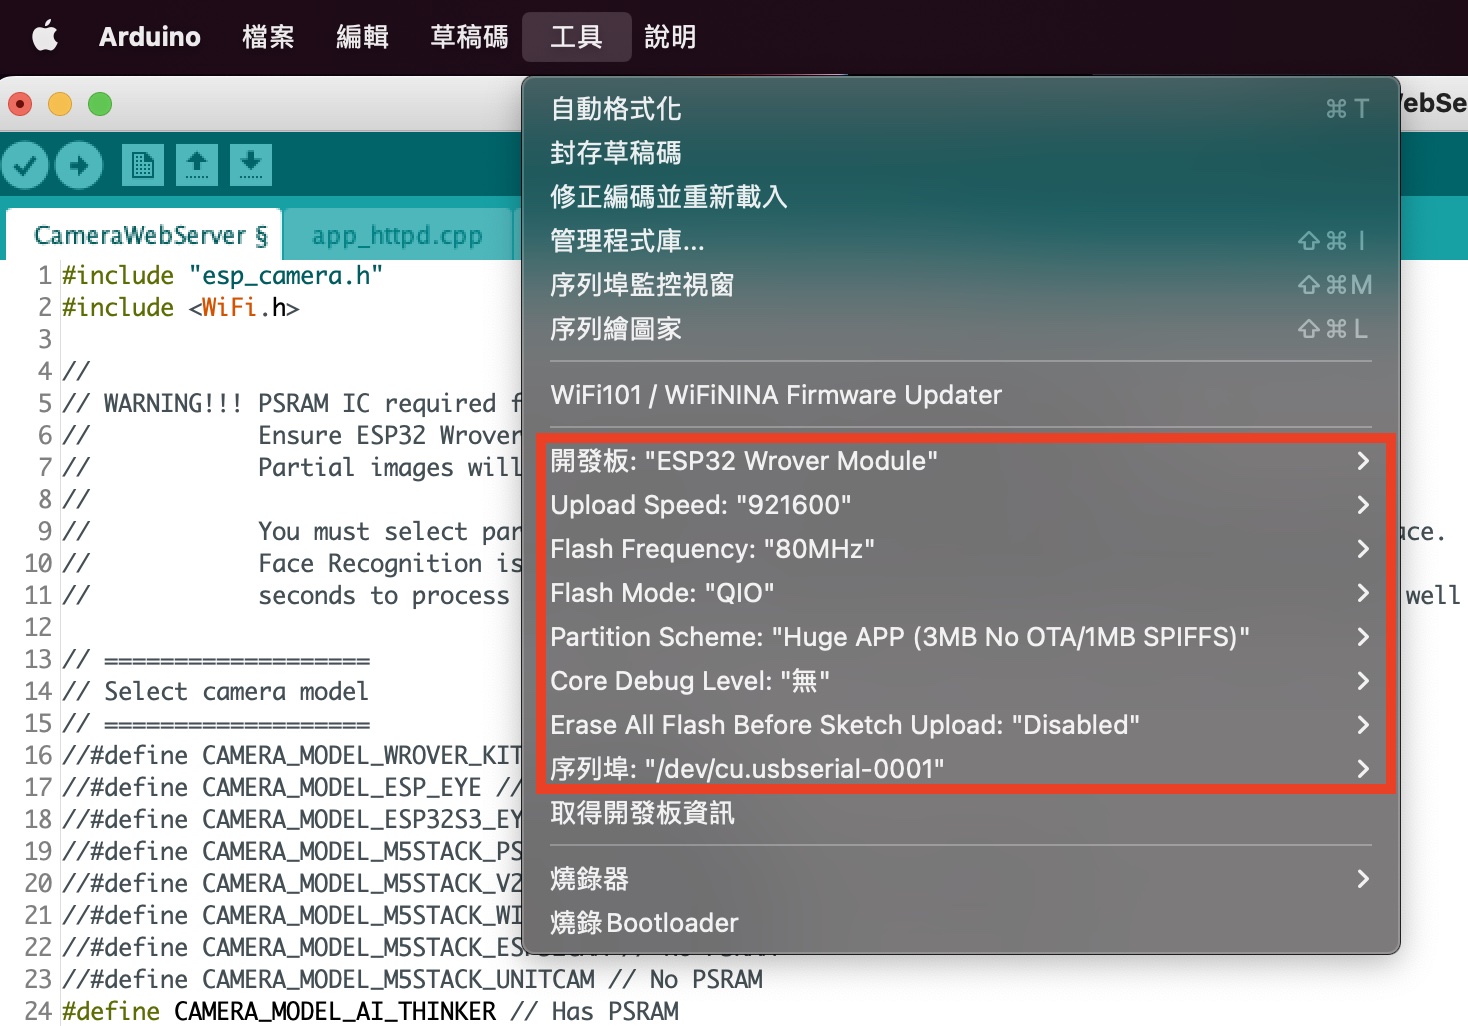
Task: Click the #define CAMERA_MODEL_AI_THINKER line
Action: click(x=370, y=1012)
